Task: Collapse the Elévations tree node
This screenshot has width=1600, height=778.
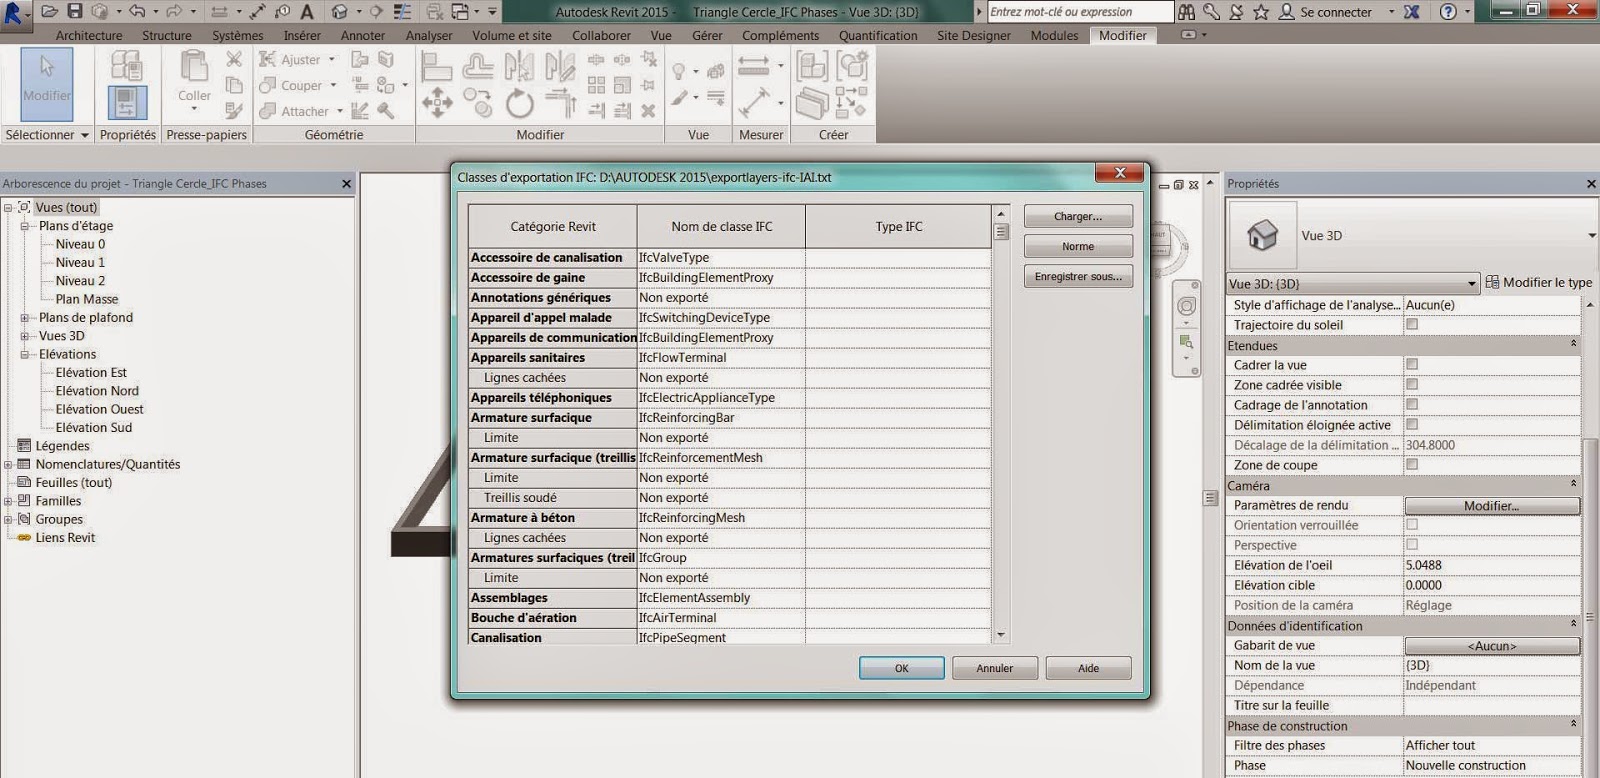Action: point(25,354)
